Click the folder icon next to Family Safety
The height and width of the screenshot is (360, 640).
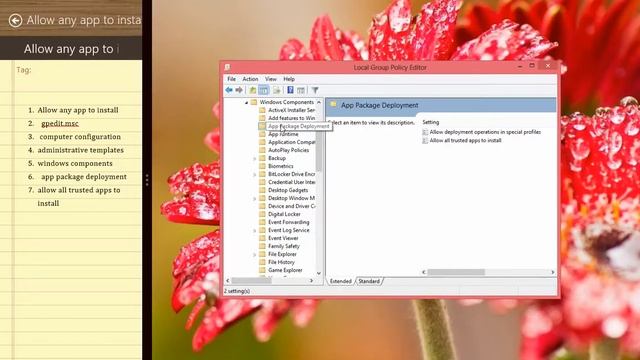(262, 246)
